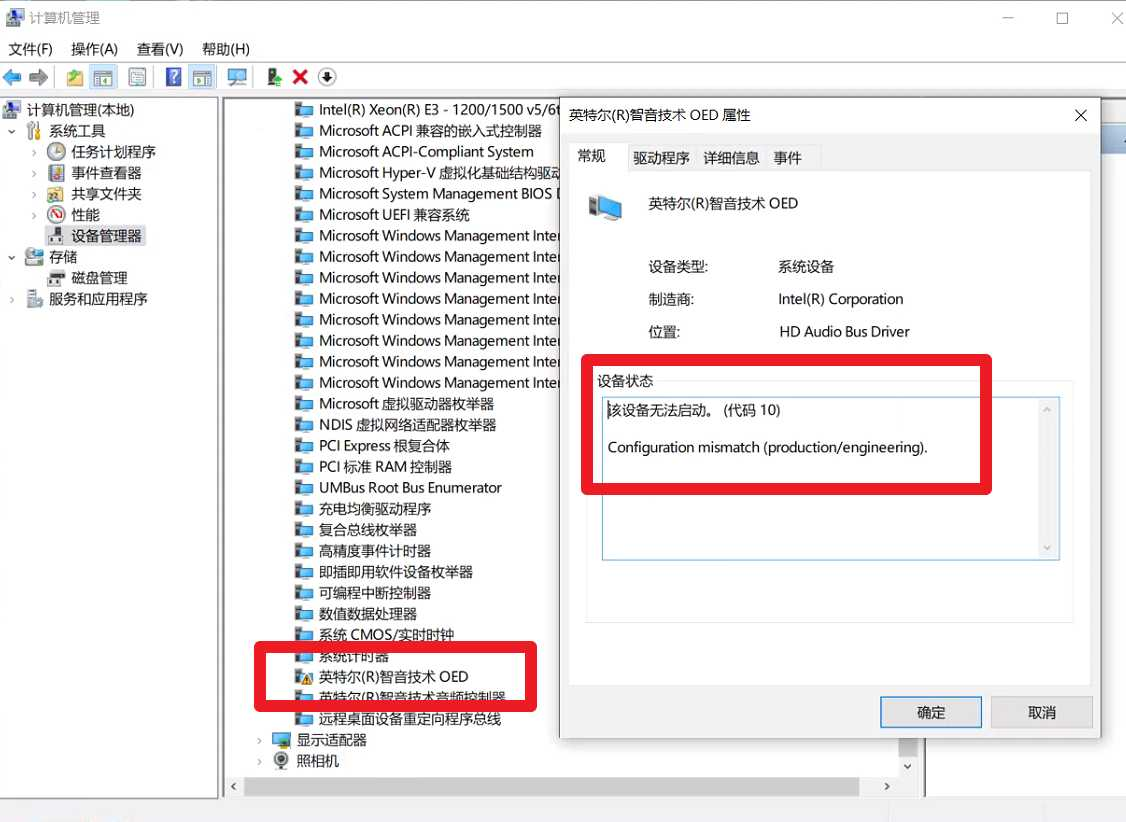Open the 文件(F) menu
The width and height of the screenshot is (1126, 822).
click(x=30, y=49)
